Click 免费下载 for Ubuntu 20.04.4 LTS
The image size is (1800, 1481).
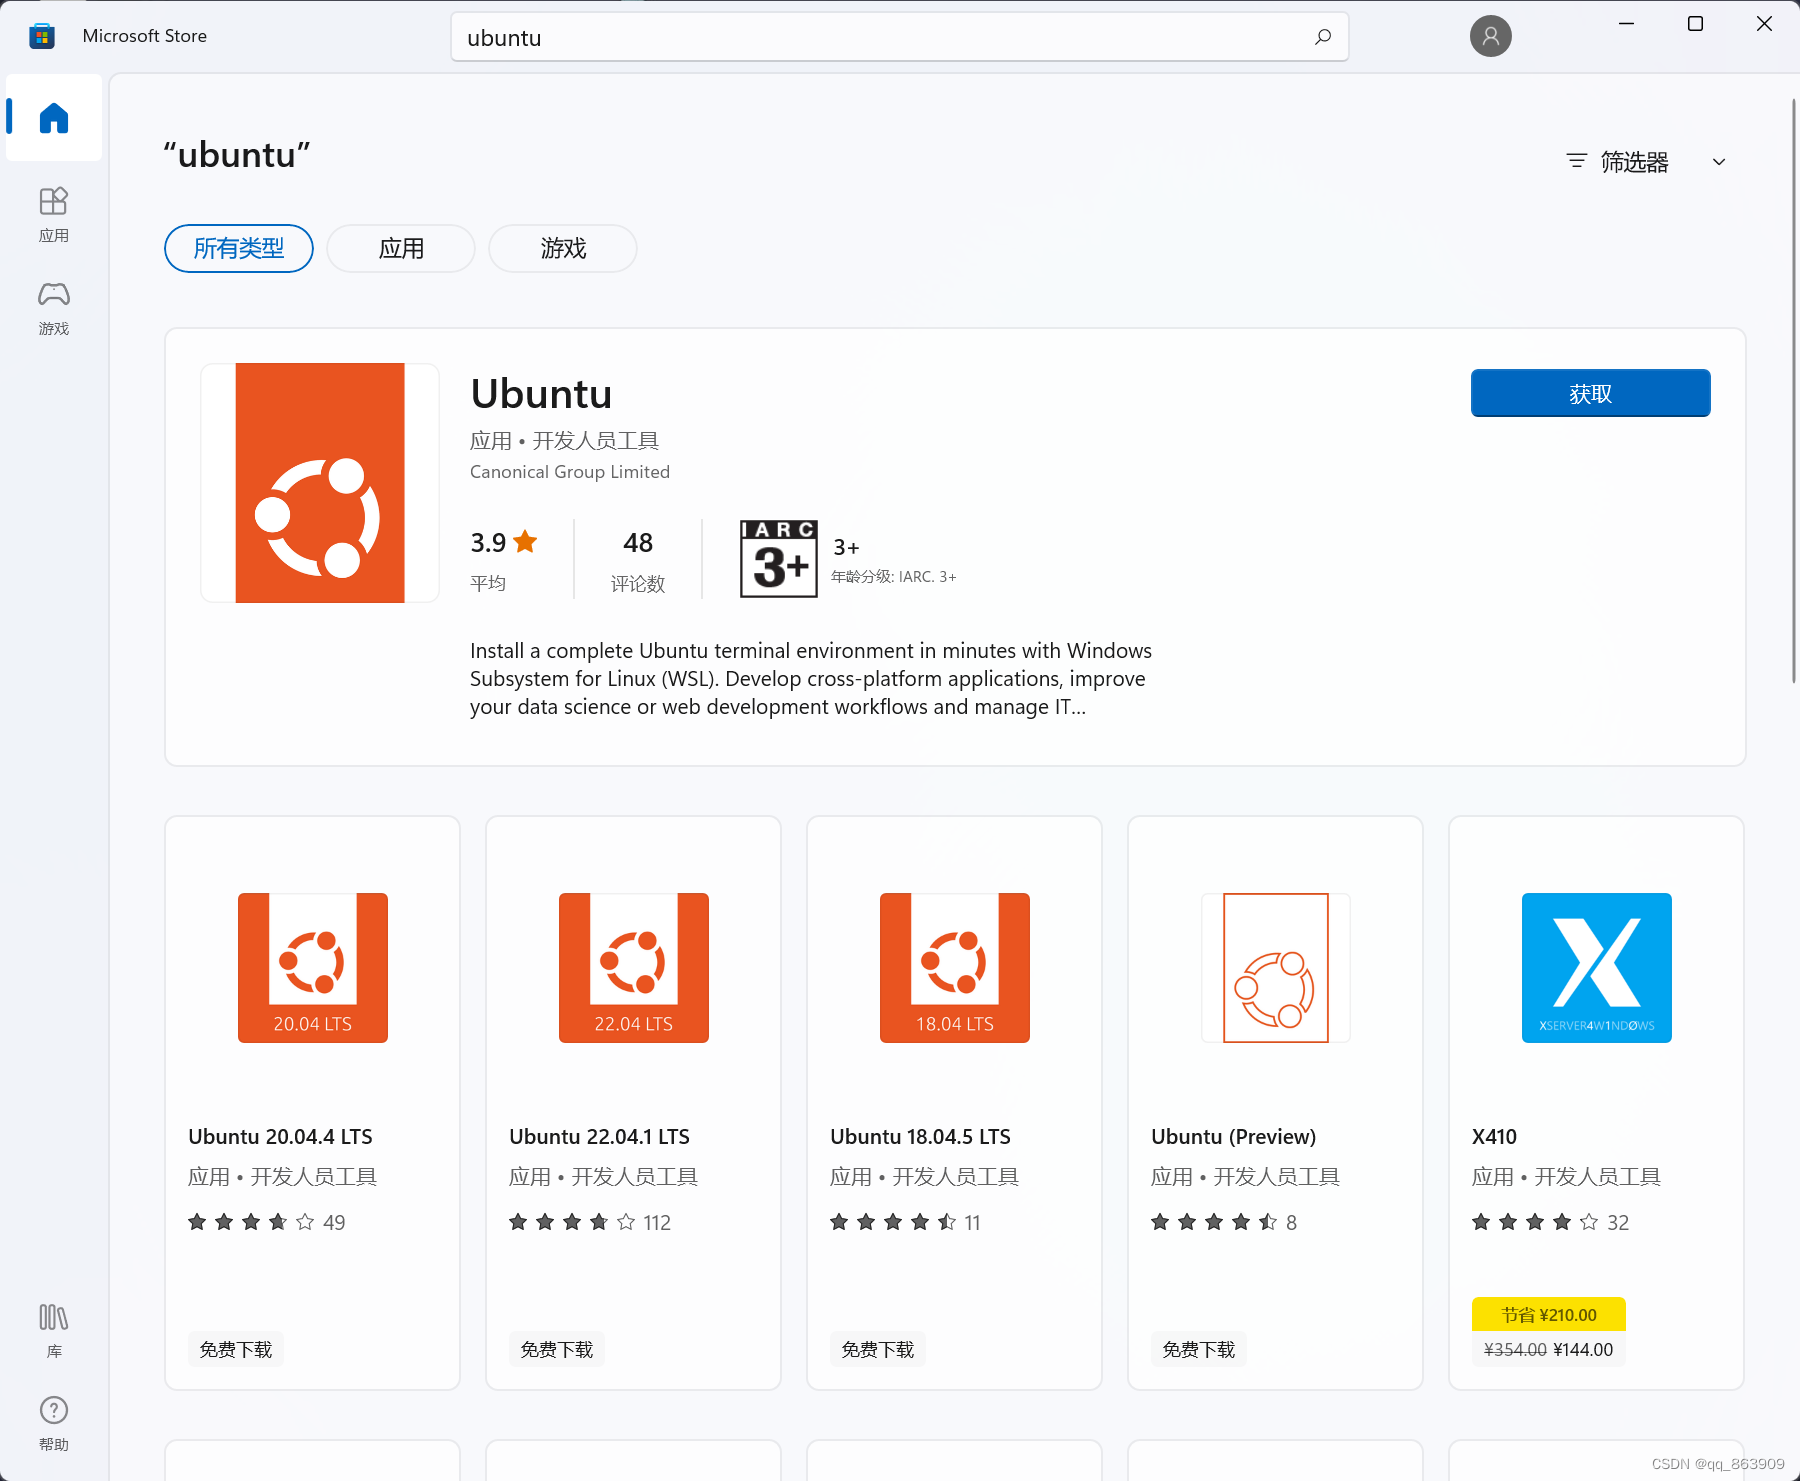(x=236, y=1349)
